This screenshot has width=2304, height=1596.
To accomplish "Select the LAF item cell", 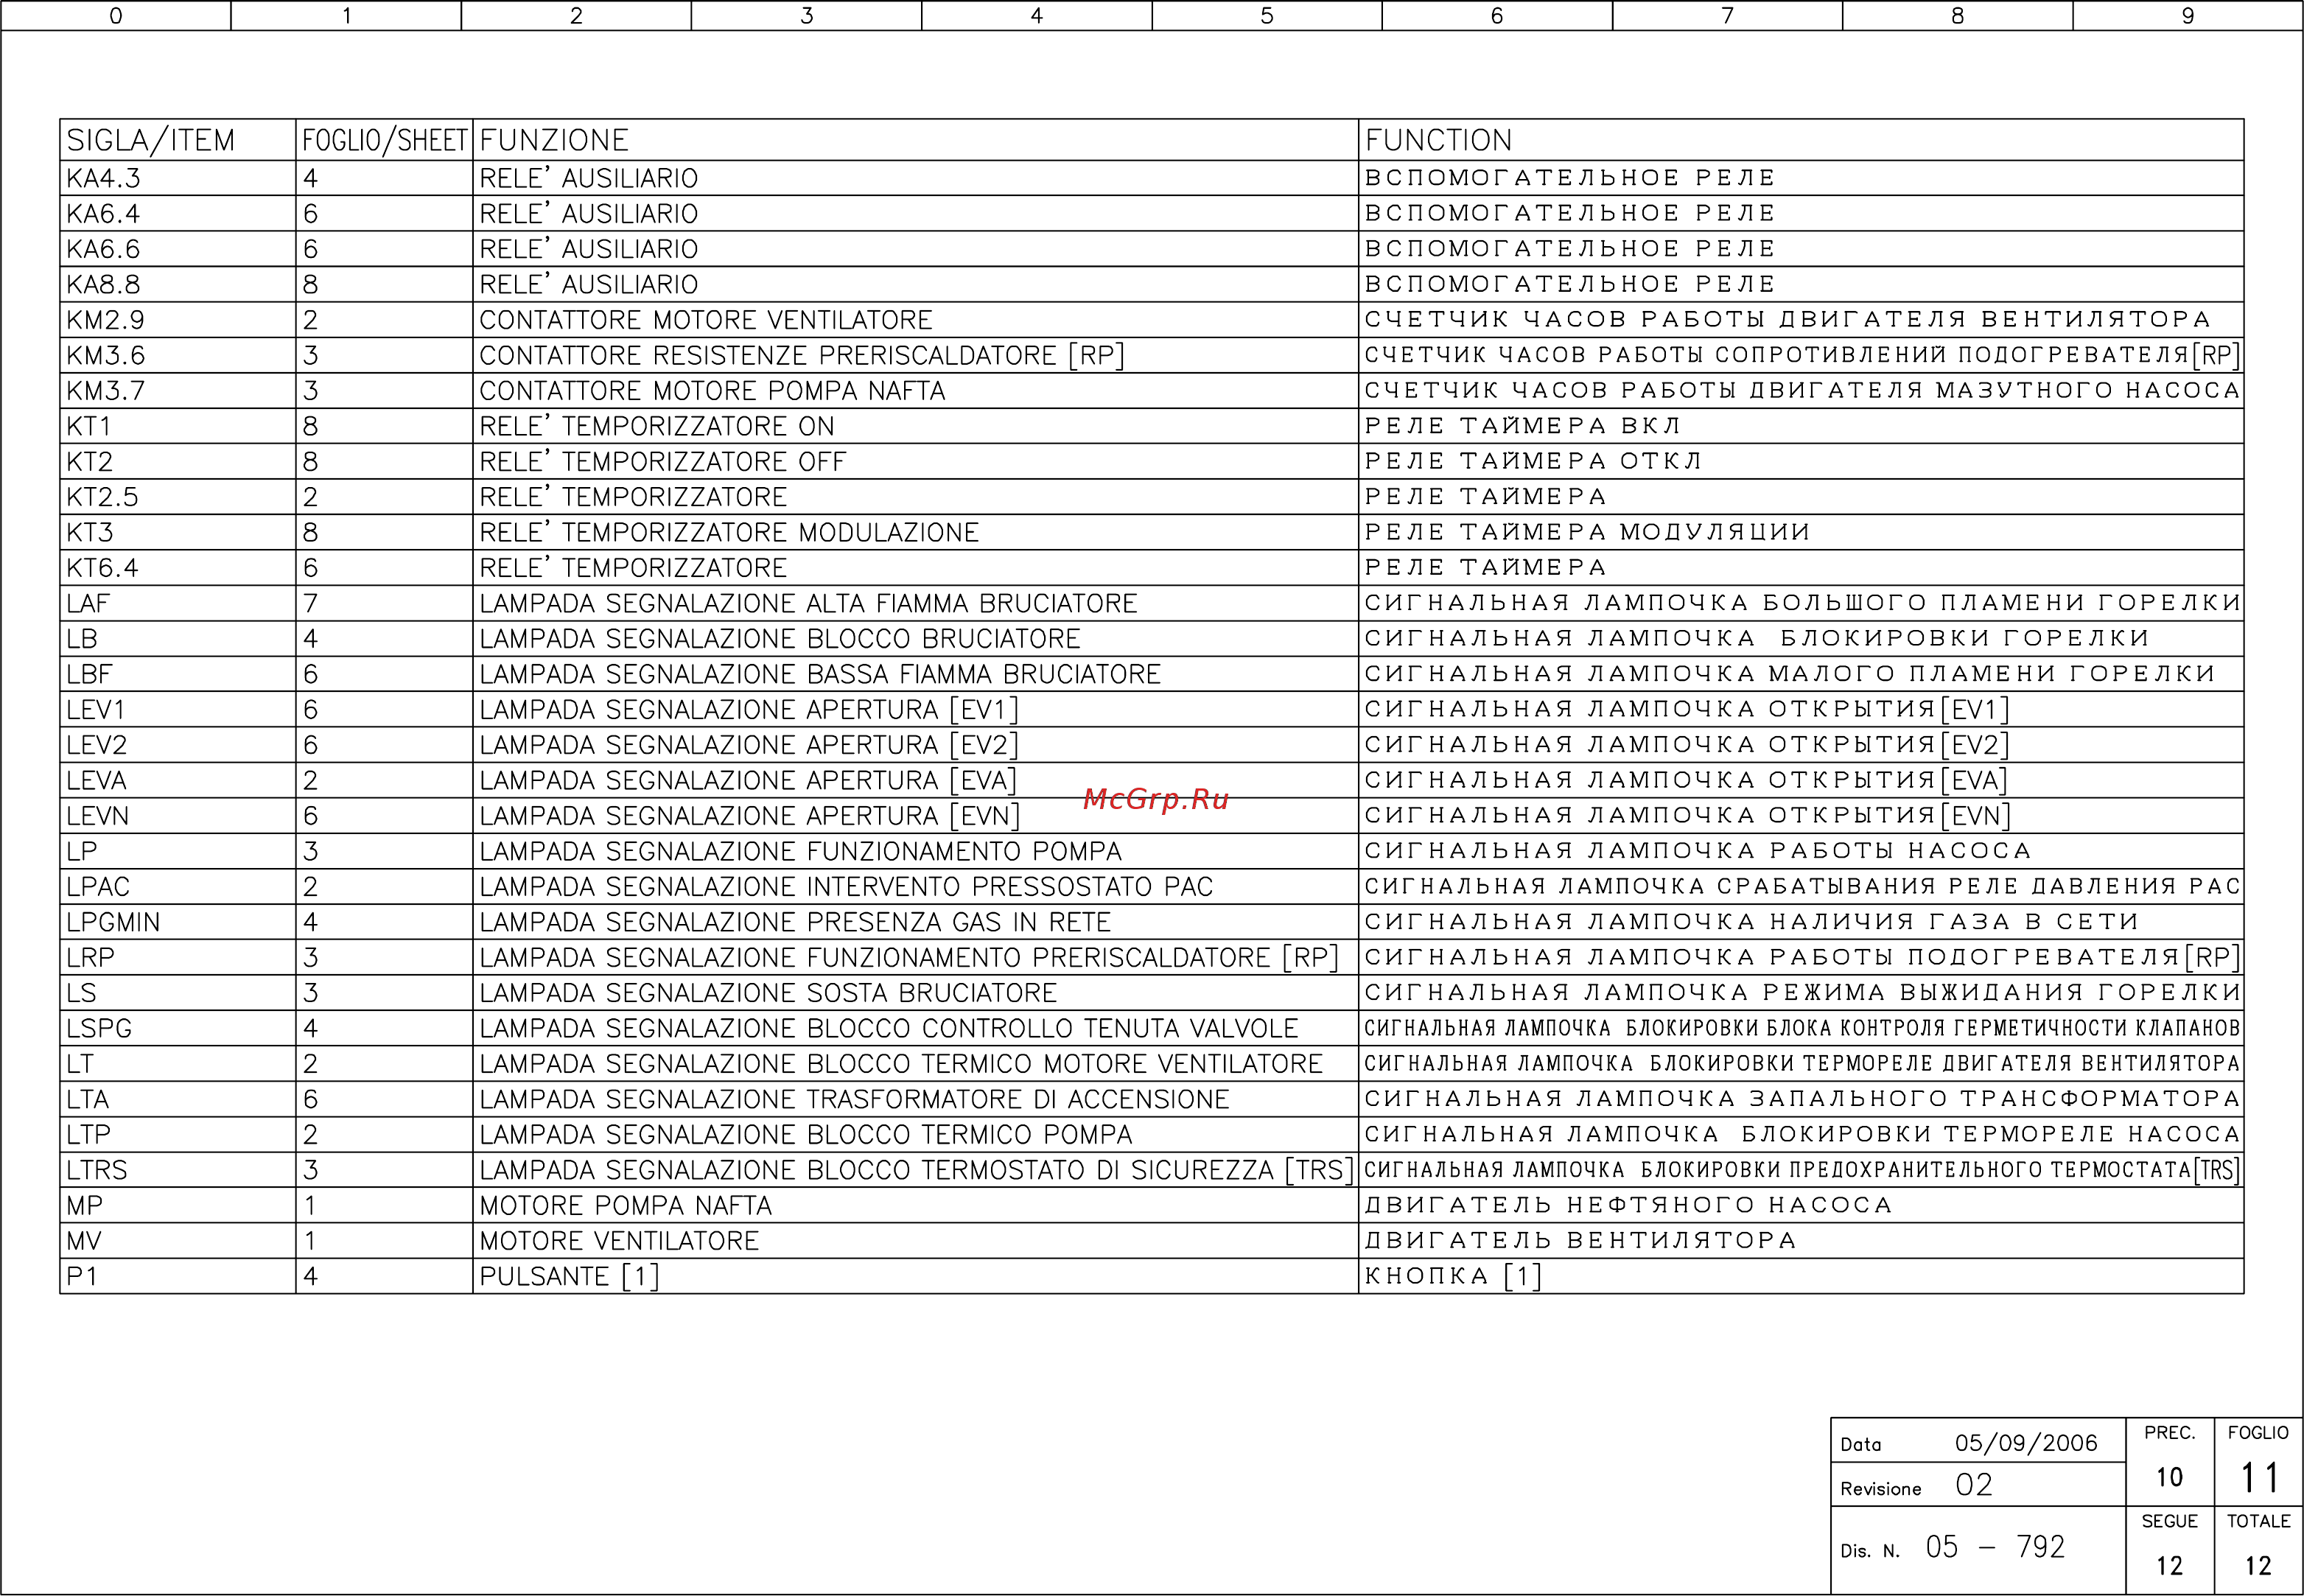I will (178, 603).
